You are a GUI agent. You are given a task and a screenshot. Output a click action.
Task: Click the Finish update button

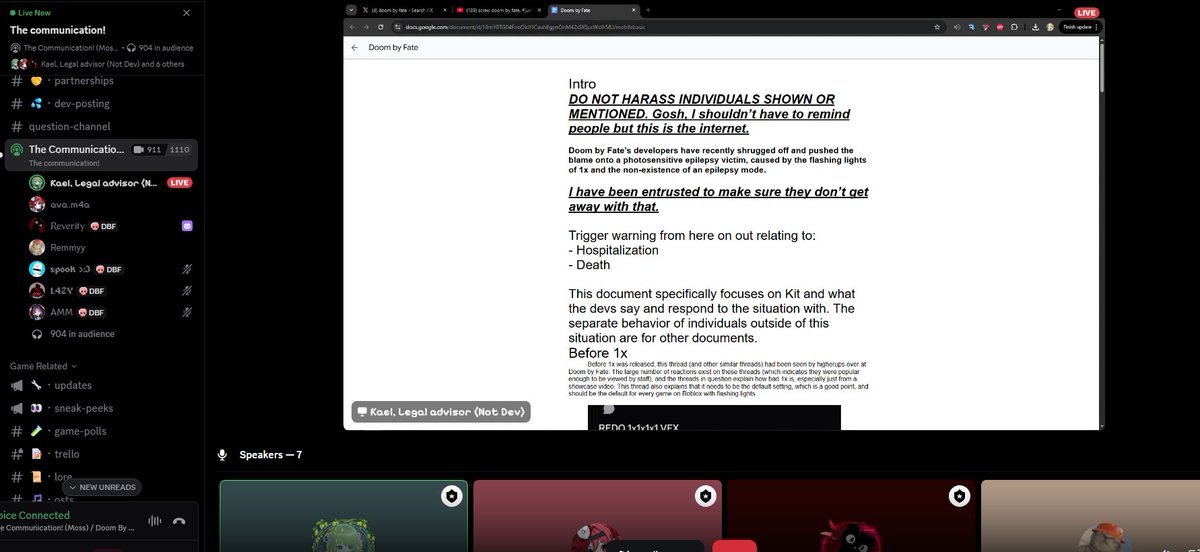pos(1078,27)
